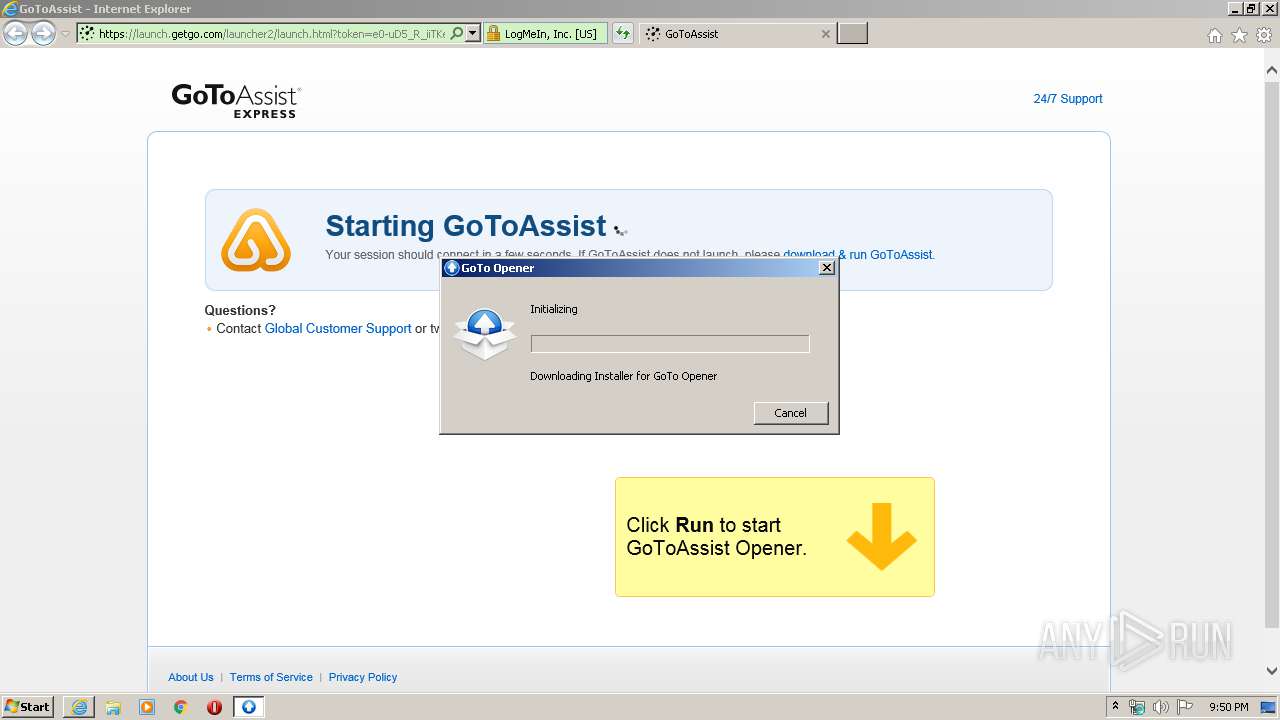Open the browser Tools gear icon
The width and height of the screenshot is (1280, 720).
(1264, 35)
